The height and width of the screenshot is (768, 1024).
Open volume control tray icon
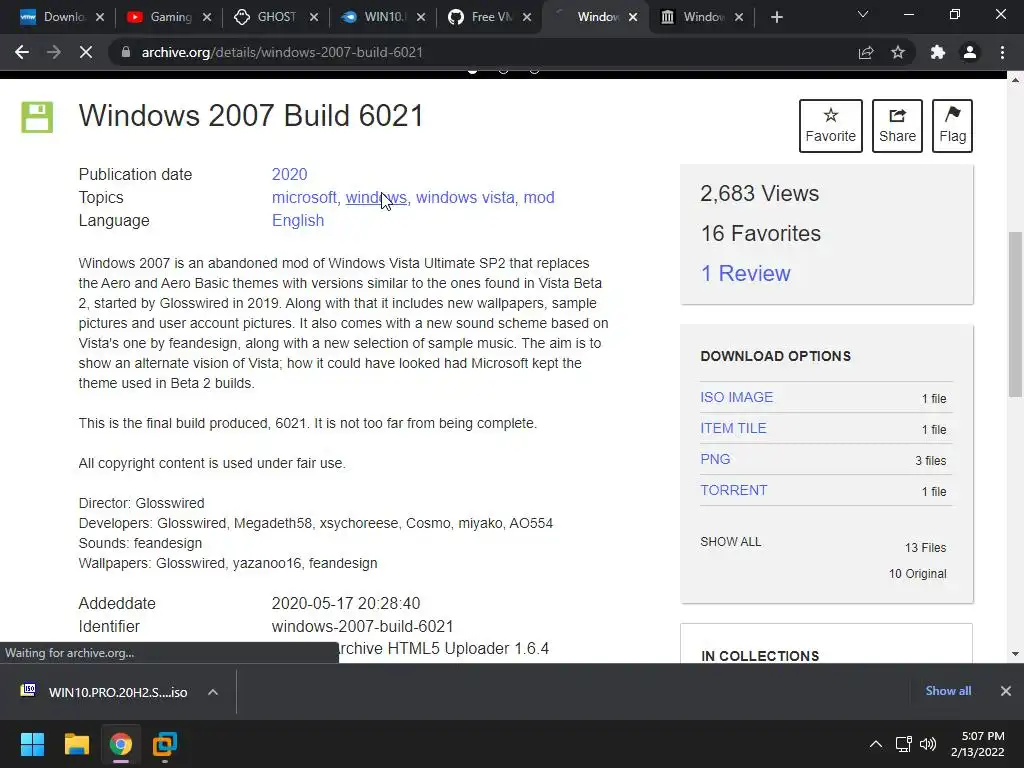click(x=927, y=744)
